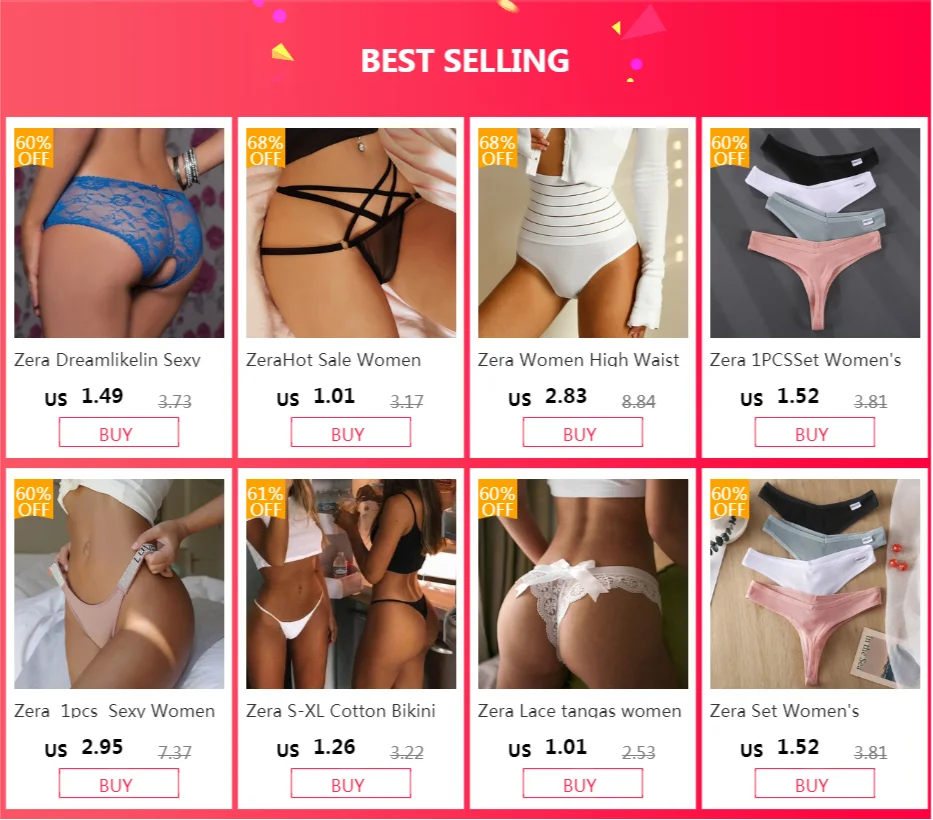Viewport: 933px width, 820px height.
Task: Click BUY under Zera Dreamlikelin Sexy product
Action: pos(118,432)
